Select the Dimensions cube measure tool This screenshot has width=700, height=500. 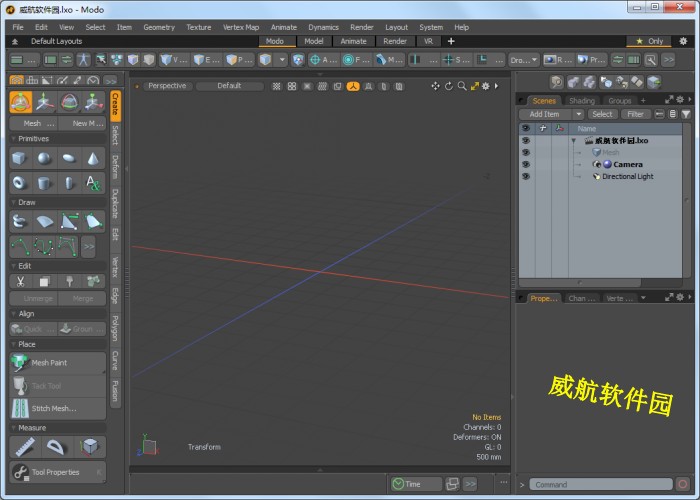click(x=90, y=447)
